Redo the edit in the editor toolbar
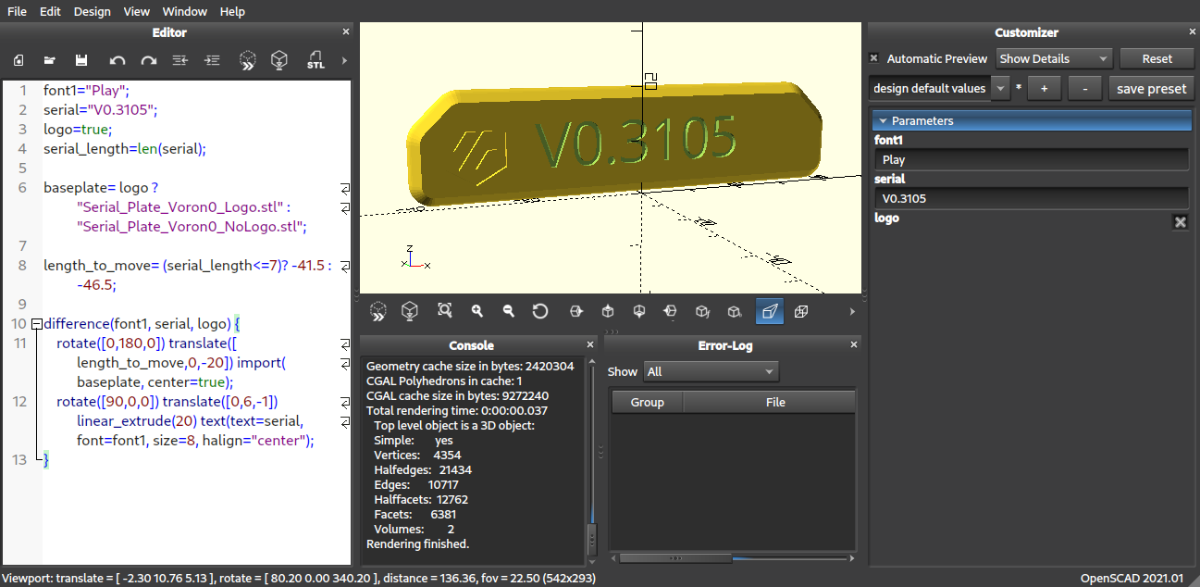Screen dimensions: 1200x587 point(149,61)
